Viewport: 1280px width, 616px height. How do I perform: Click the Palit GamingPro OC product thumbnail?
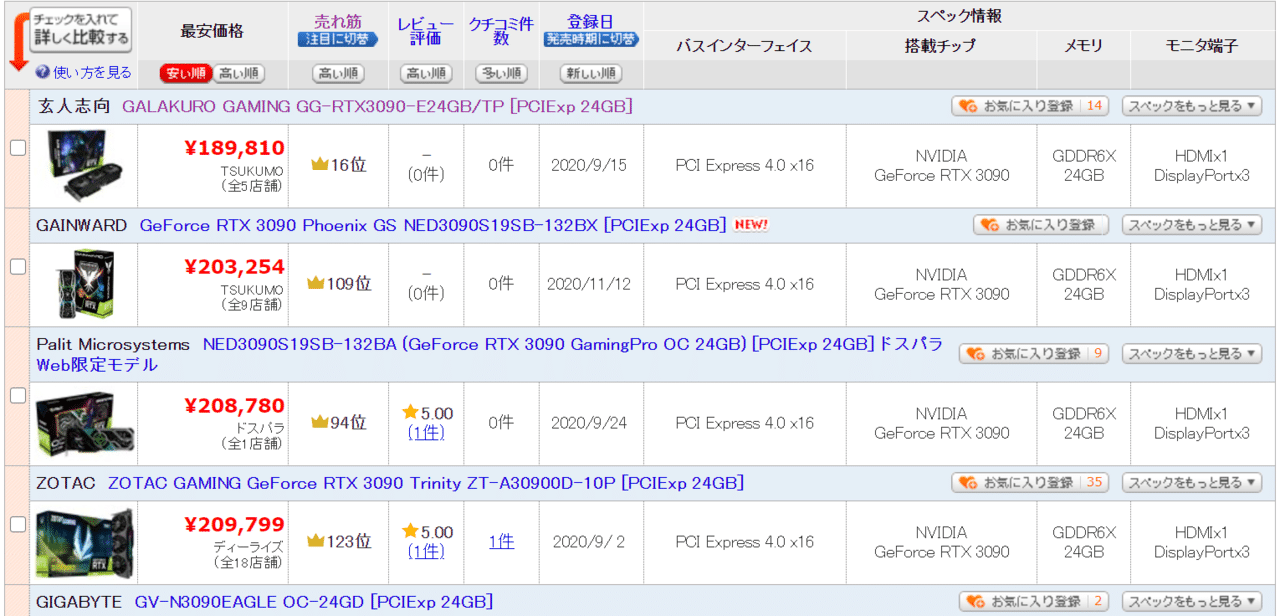pos(85,423)
